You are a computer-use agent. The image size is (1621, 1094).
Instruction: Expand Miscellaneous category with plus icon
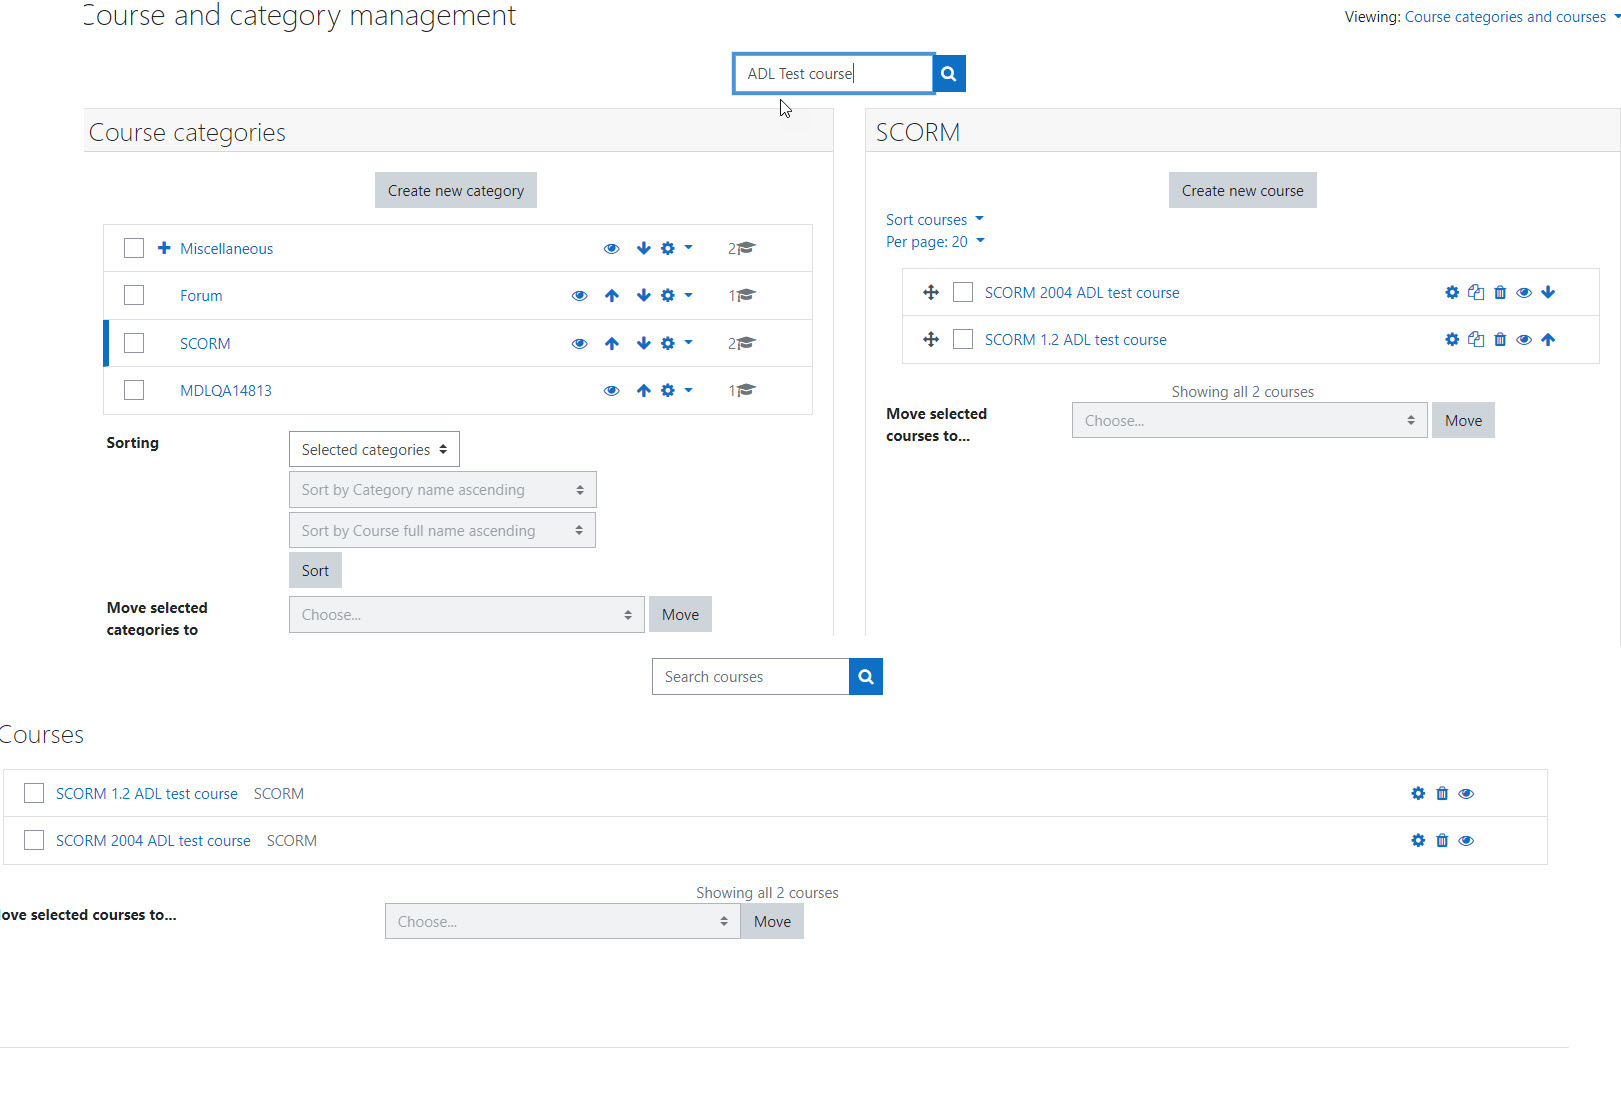point(164,247)
